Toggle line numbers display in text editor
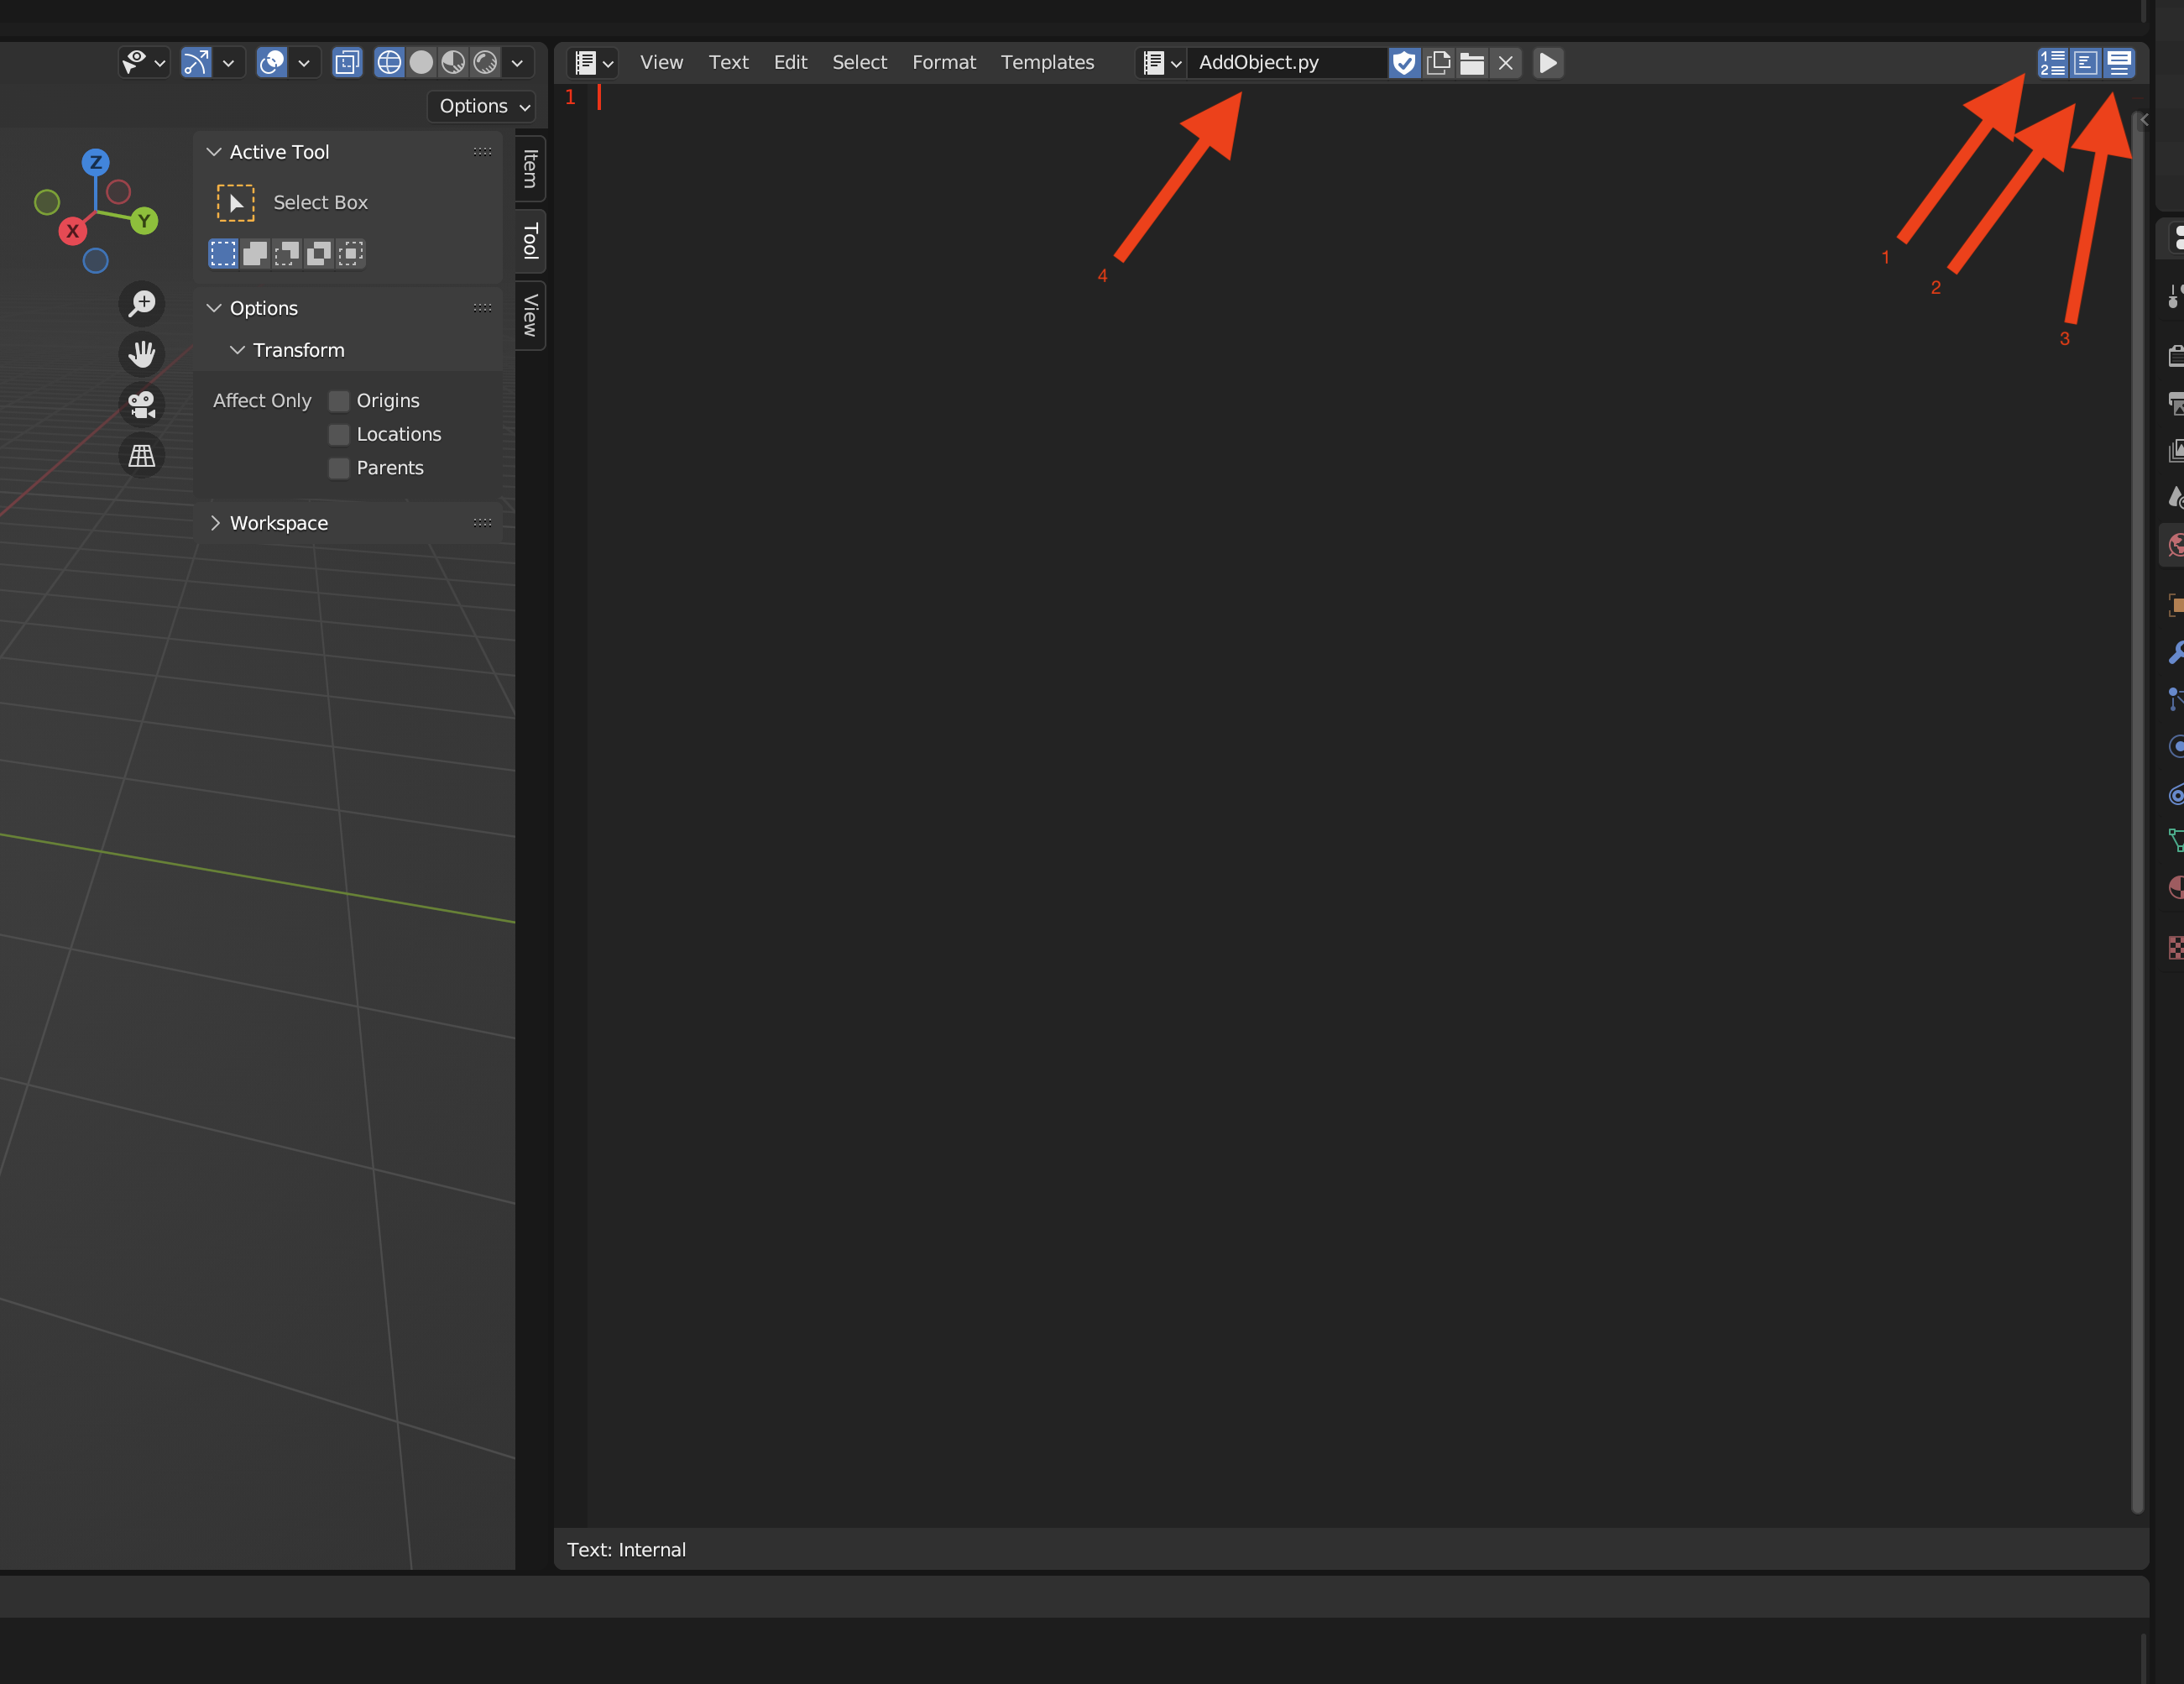Viewport: 2184px width, 1684px height. click(x=2052, y=63)
